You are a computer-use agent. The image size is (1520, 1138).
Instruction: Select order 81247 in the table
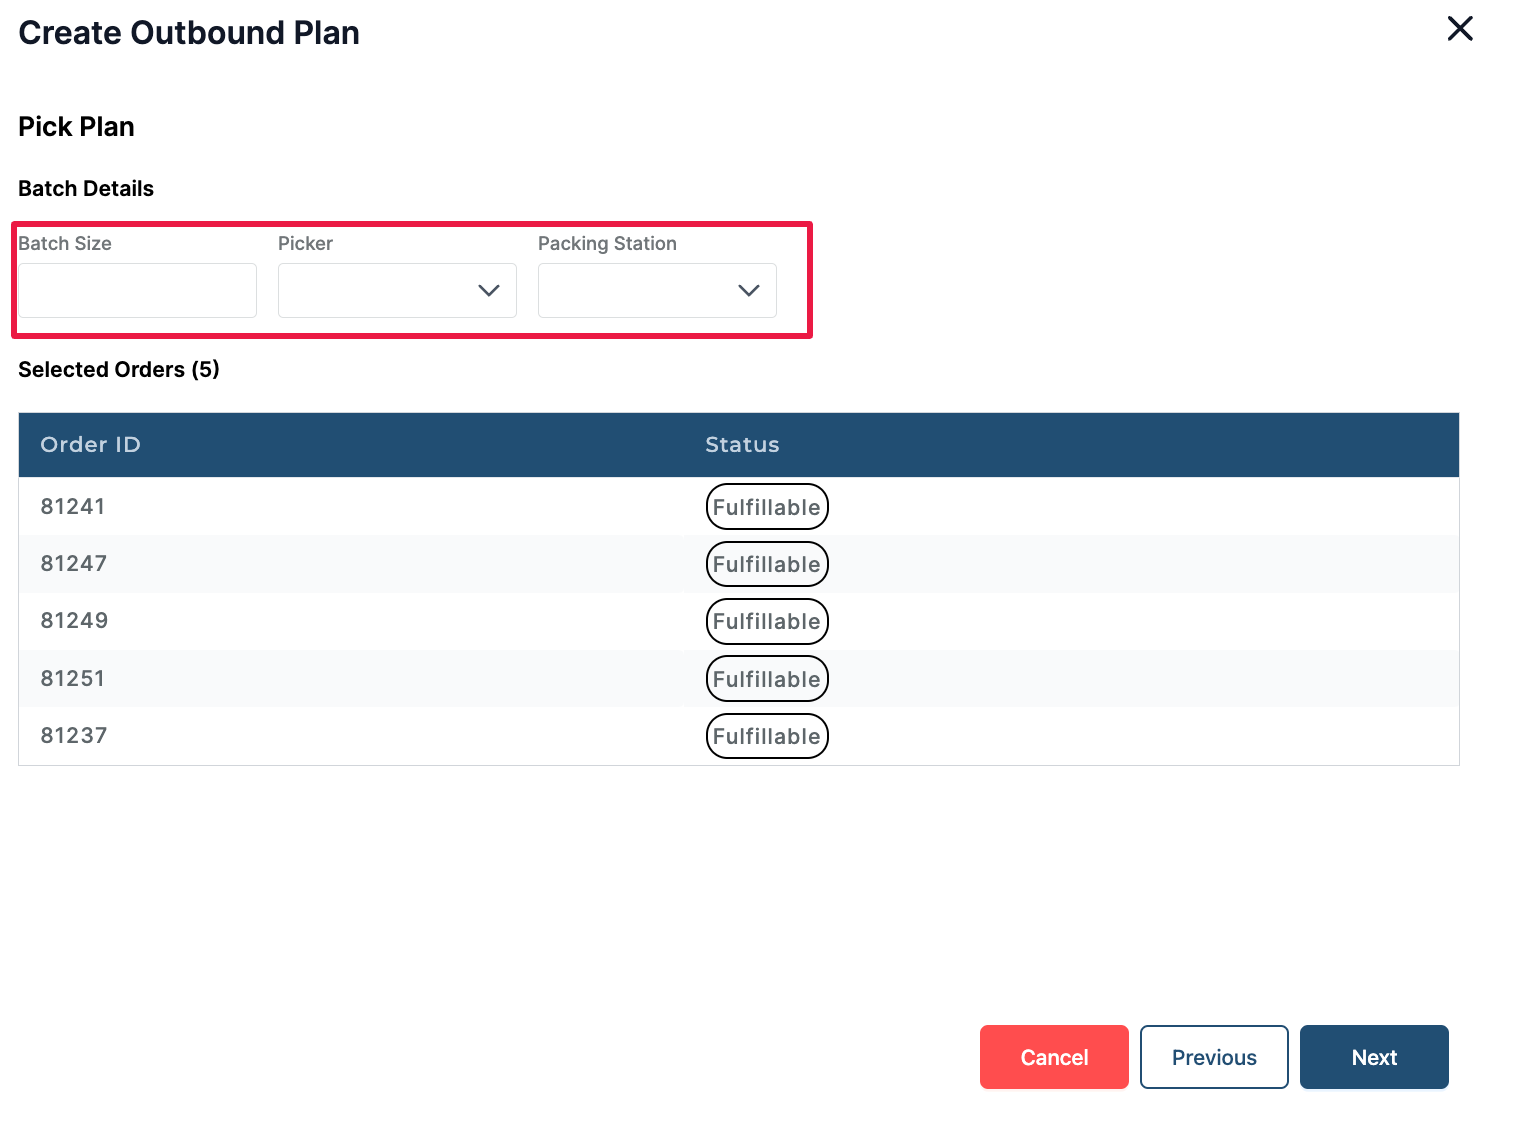click(x=74, y=564)
